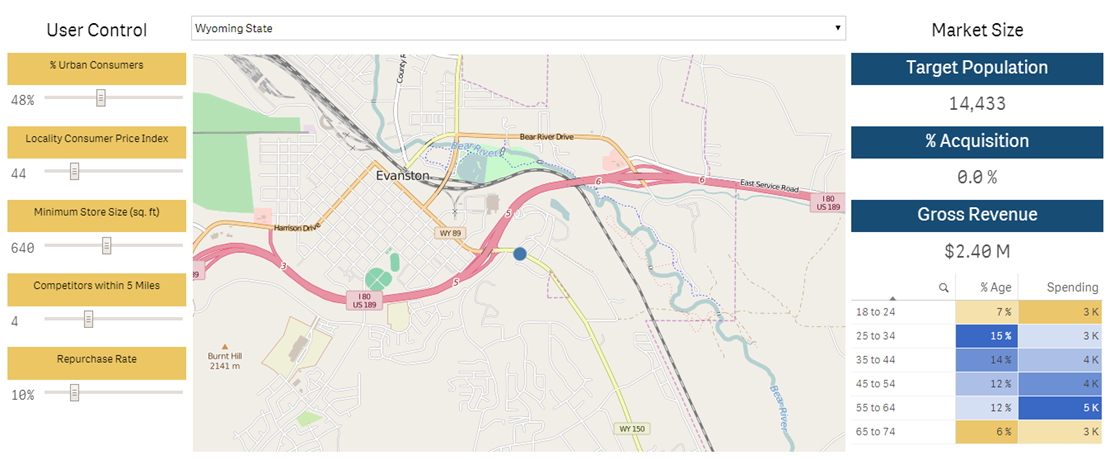1110x460 pixels.
Task: Click the dropdown arrow of state selector
Action: [837, 28]
